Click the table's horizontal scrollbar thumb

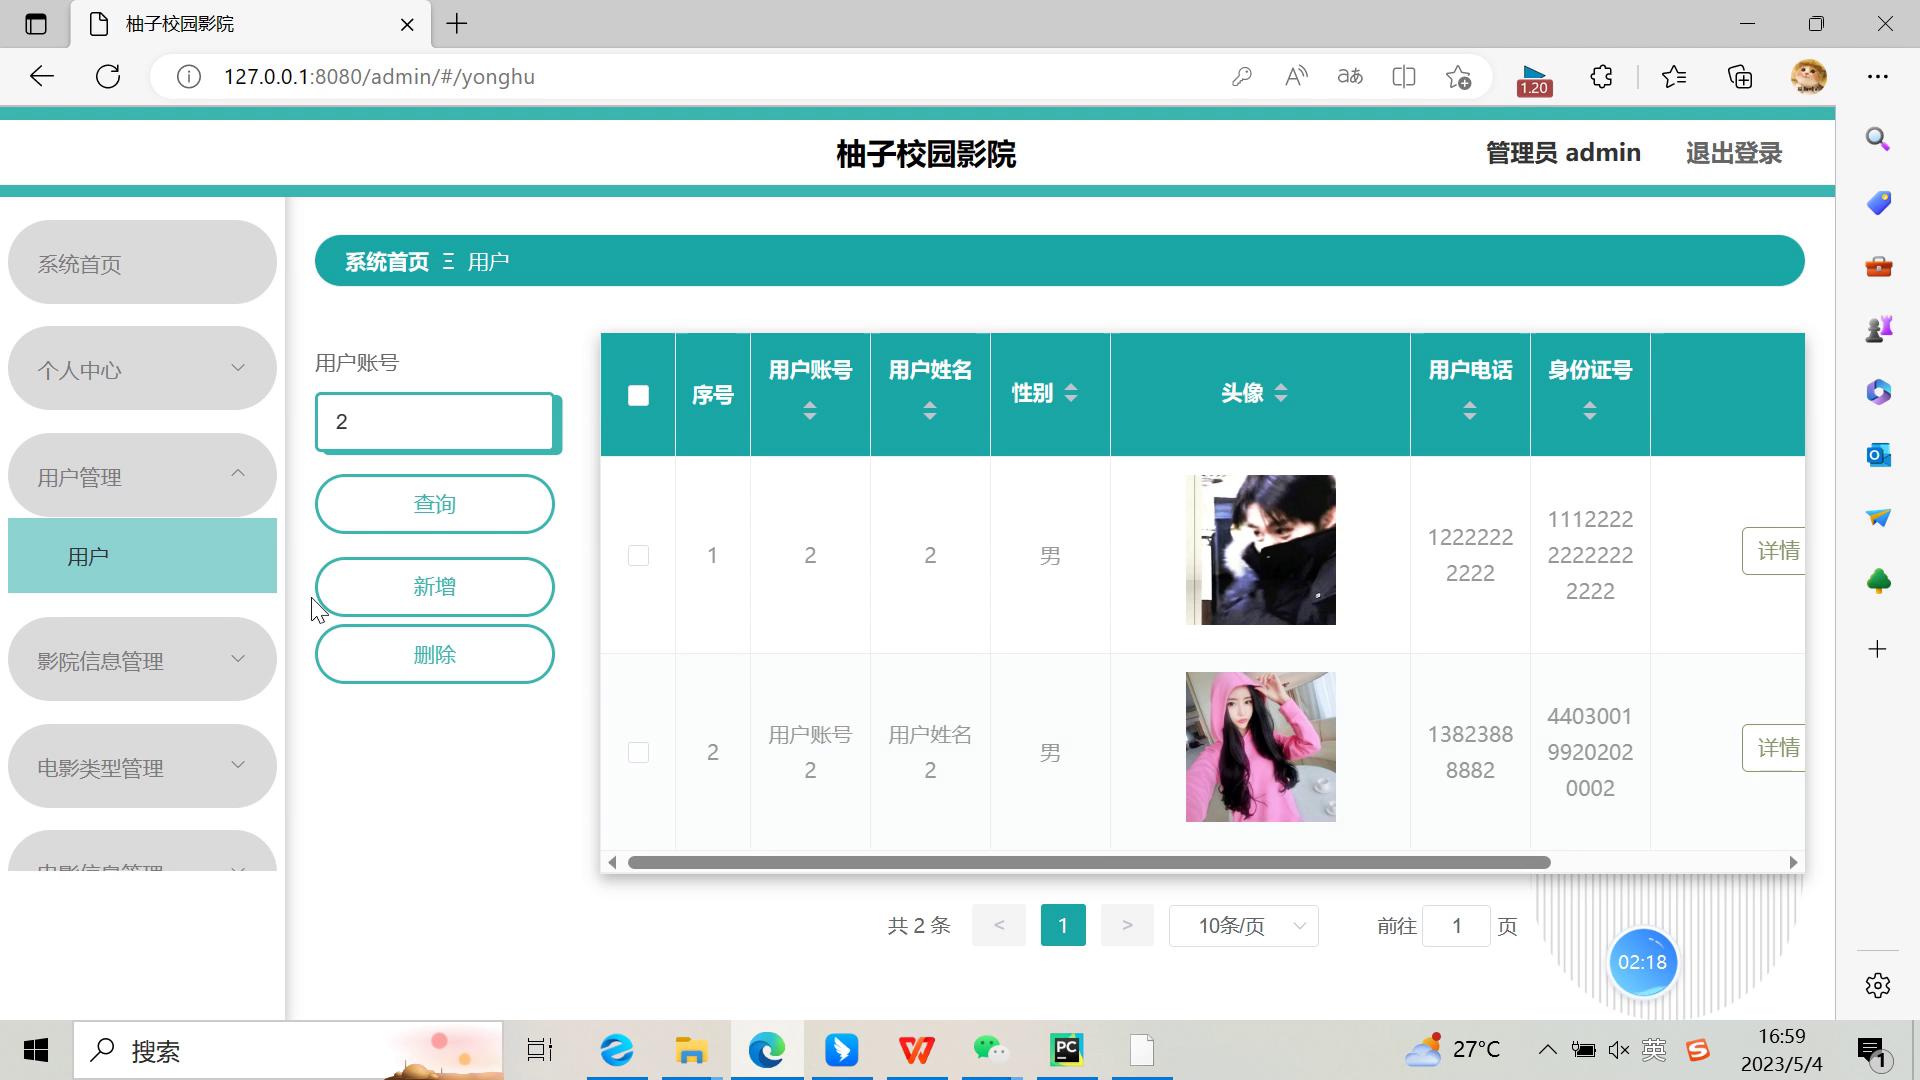tap(1089, 862)
